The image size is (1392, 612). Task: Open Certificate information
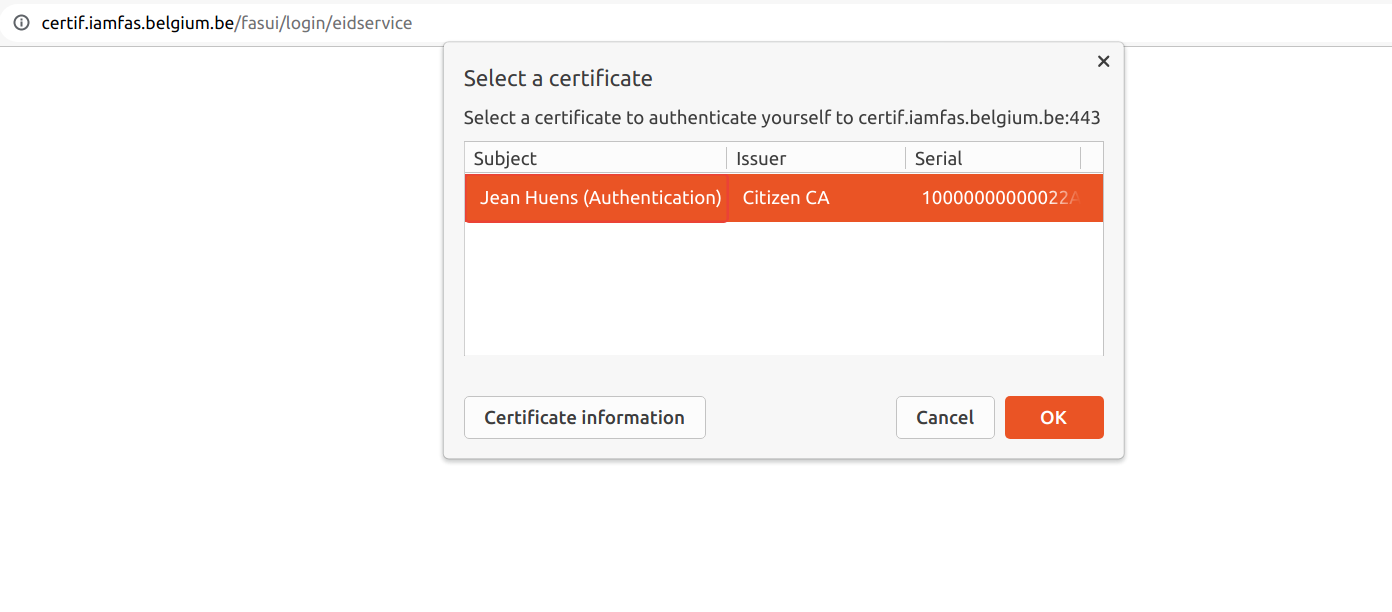pyautogui.click(x=585, y=417)
